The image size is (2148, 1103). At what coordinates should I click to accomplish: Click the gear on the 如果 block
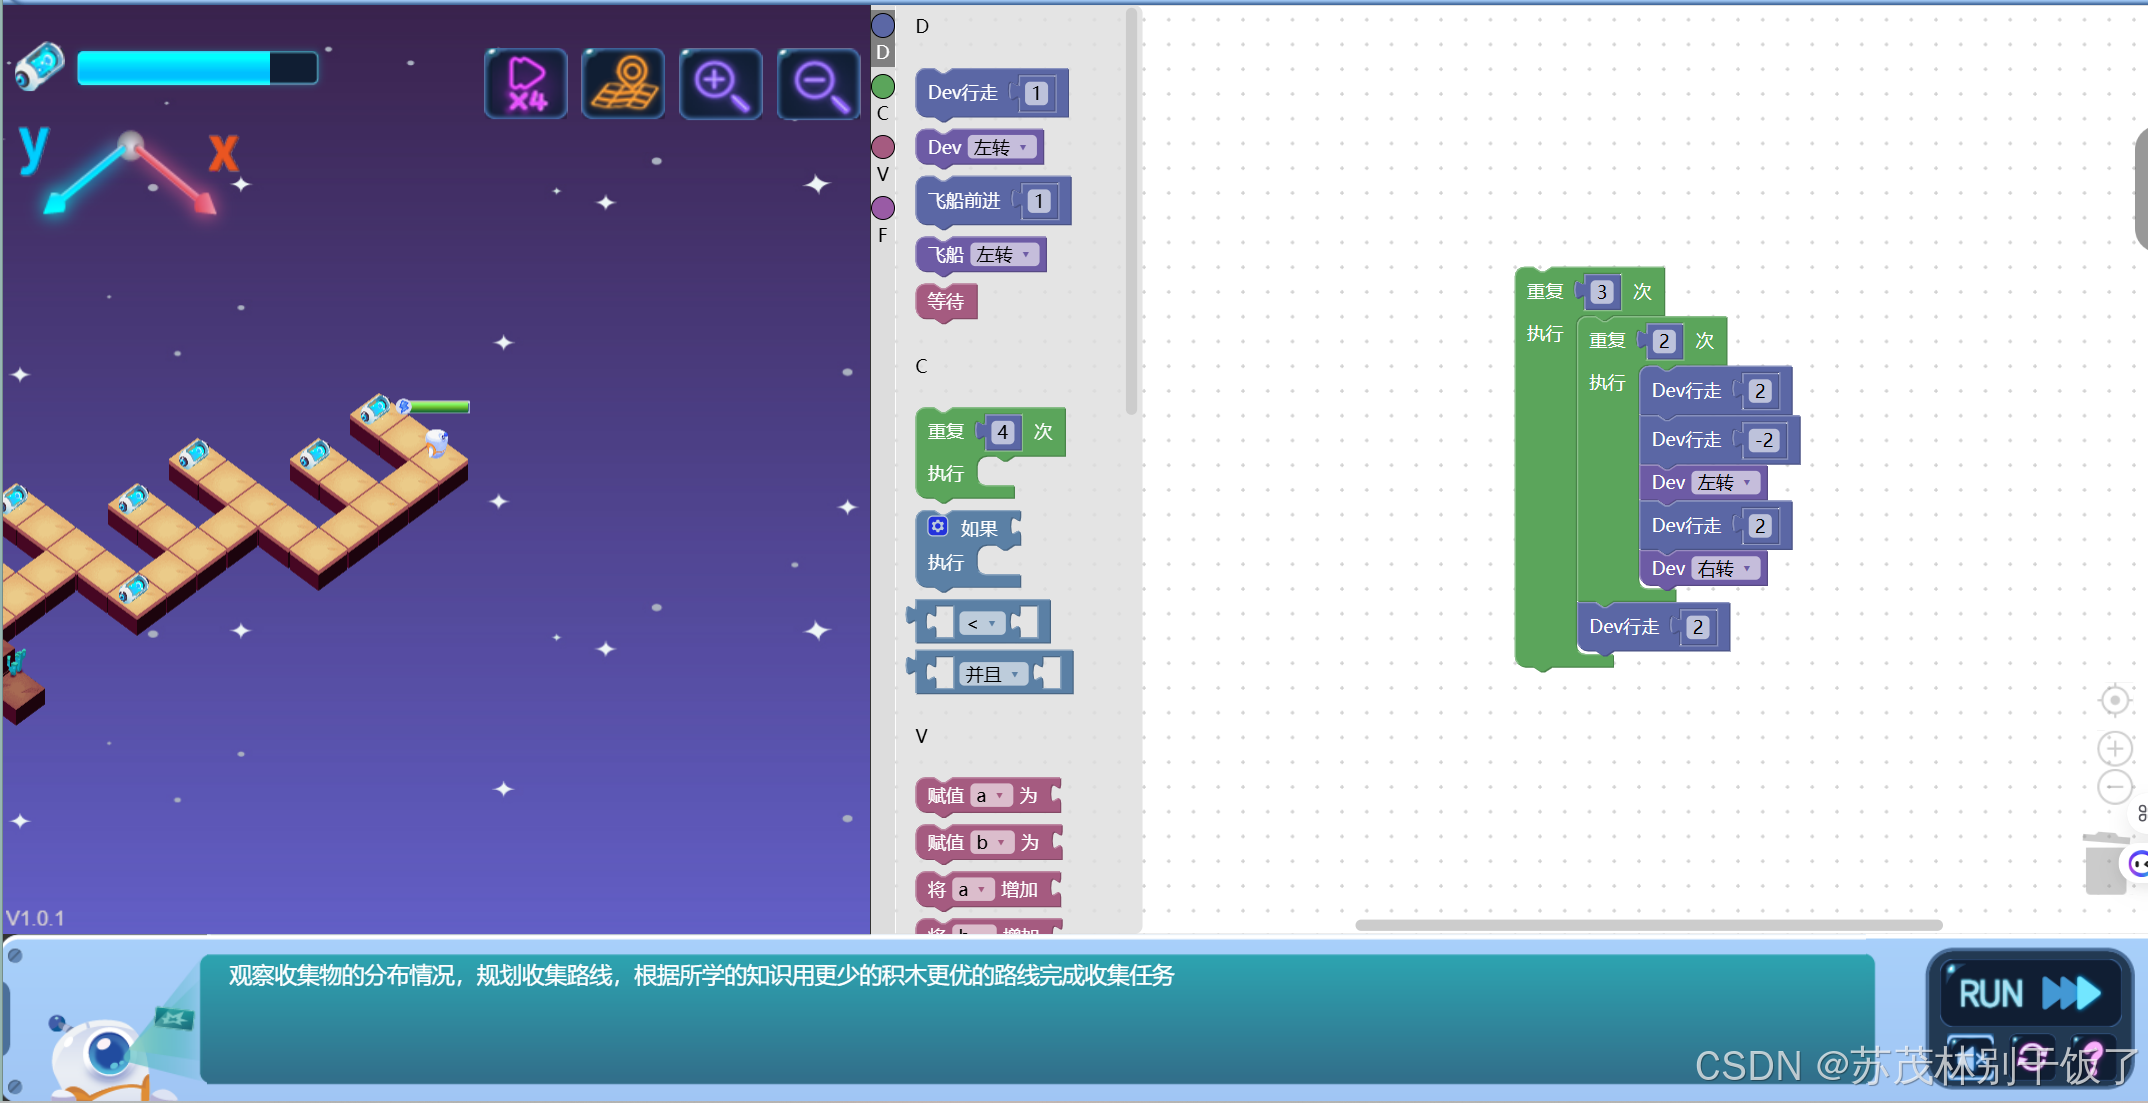938,526
